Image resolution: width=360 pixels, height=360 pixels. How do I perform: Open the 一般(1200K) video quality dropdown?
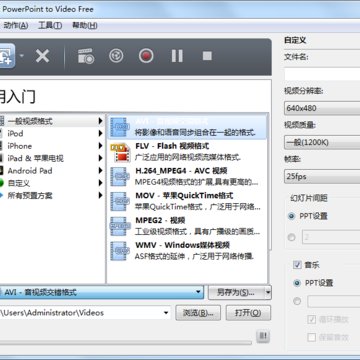pyautogui.click(x=322, y=142)
